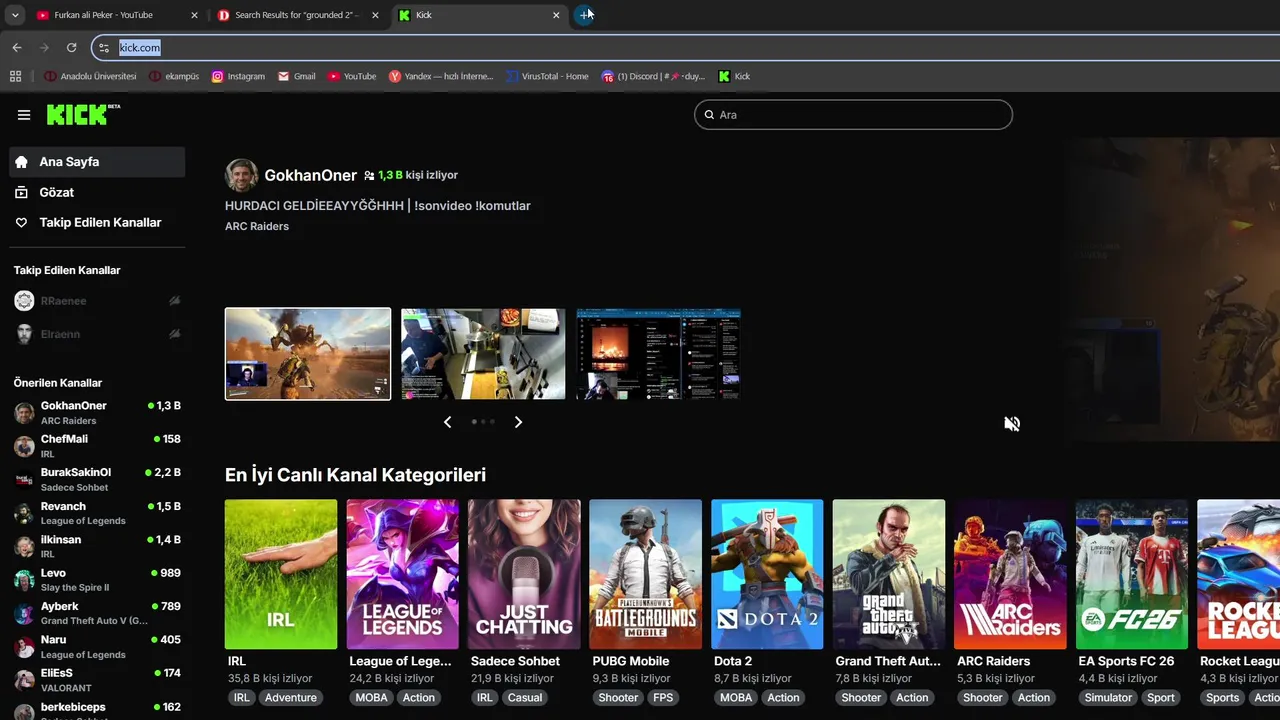
Task: Open Takip Edilen Kanallar sidebar item
Action: pos(97,223)
